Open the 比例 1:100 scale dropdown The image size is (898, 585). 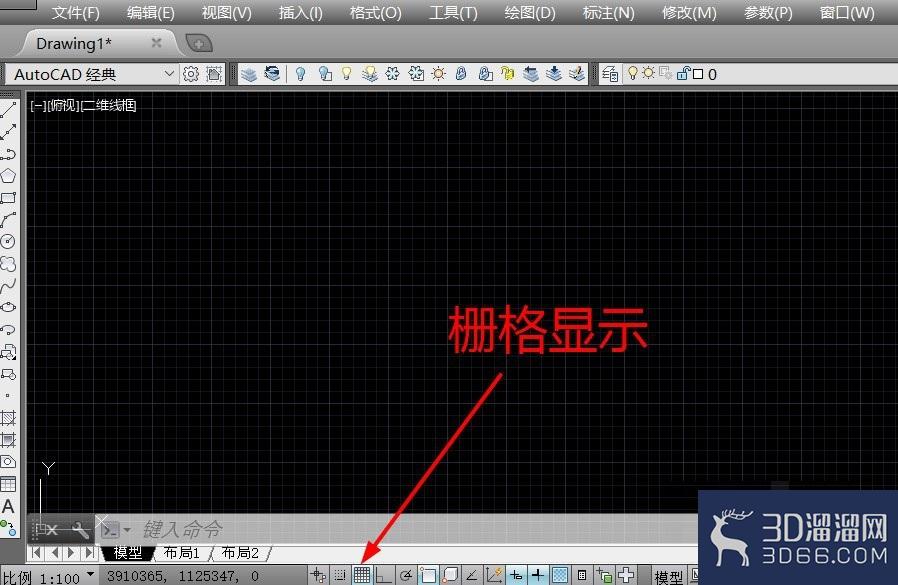point(90,574)
